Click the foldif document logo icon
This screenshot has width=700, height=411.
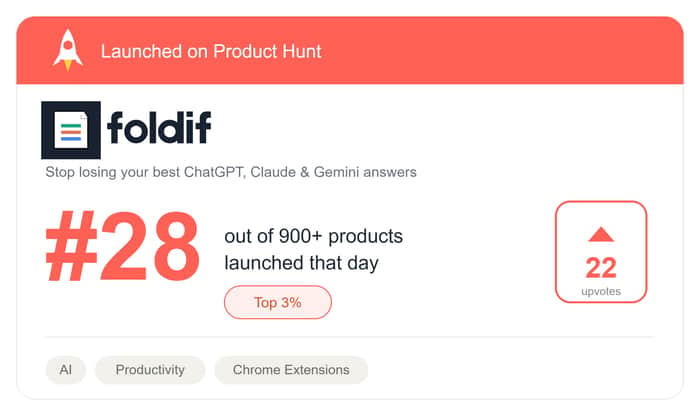71,130
